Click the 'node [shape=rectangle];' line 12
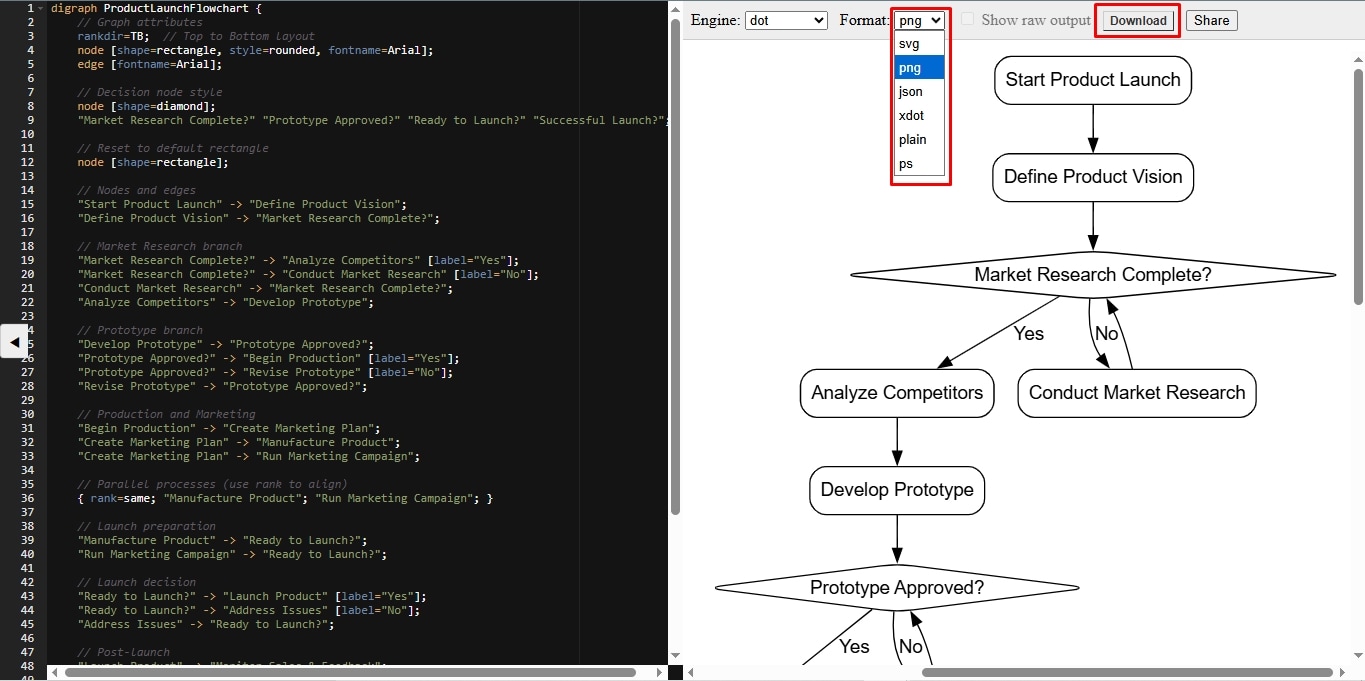This screenshot has height=681, width=1365. tap(152, 162)
